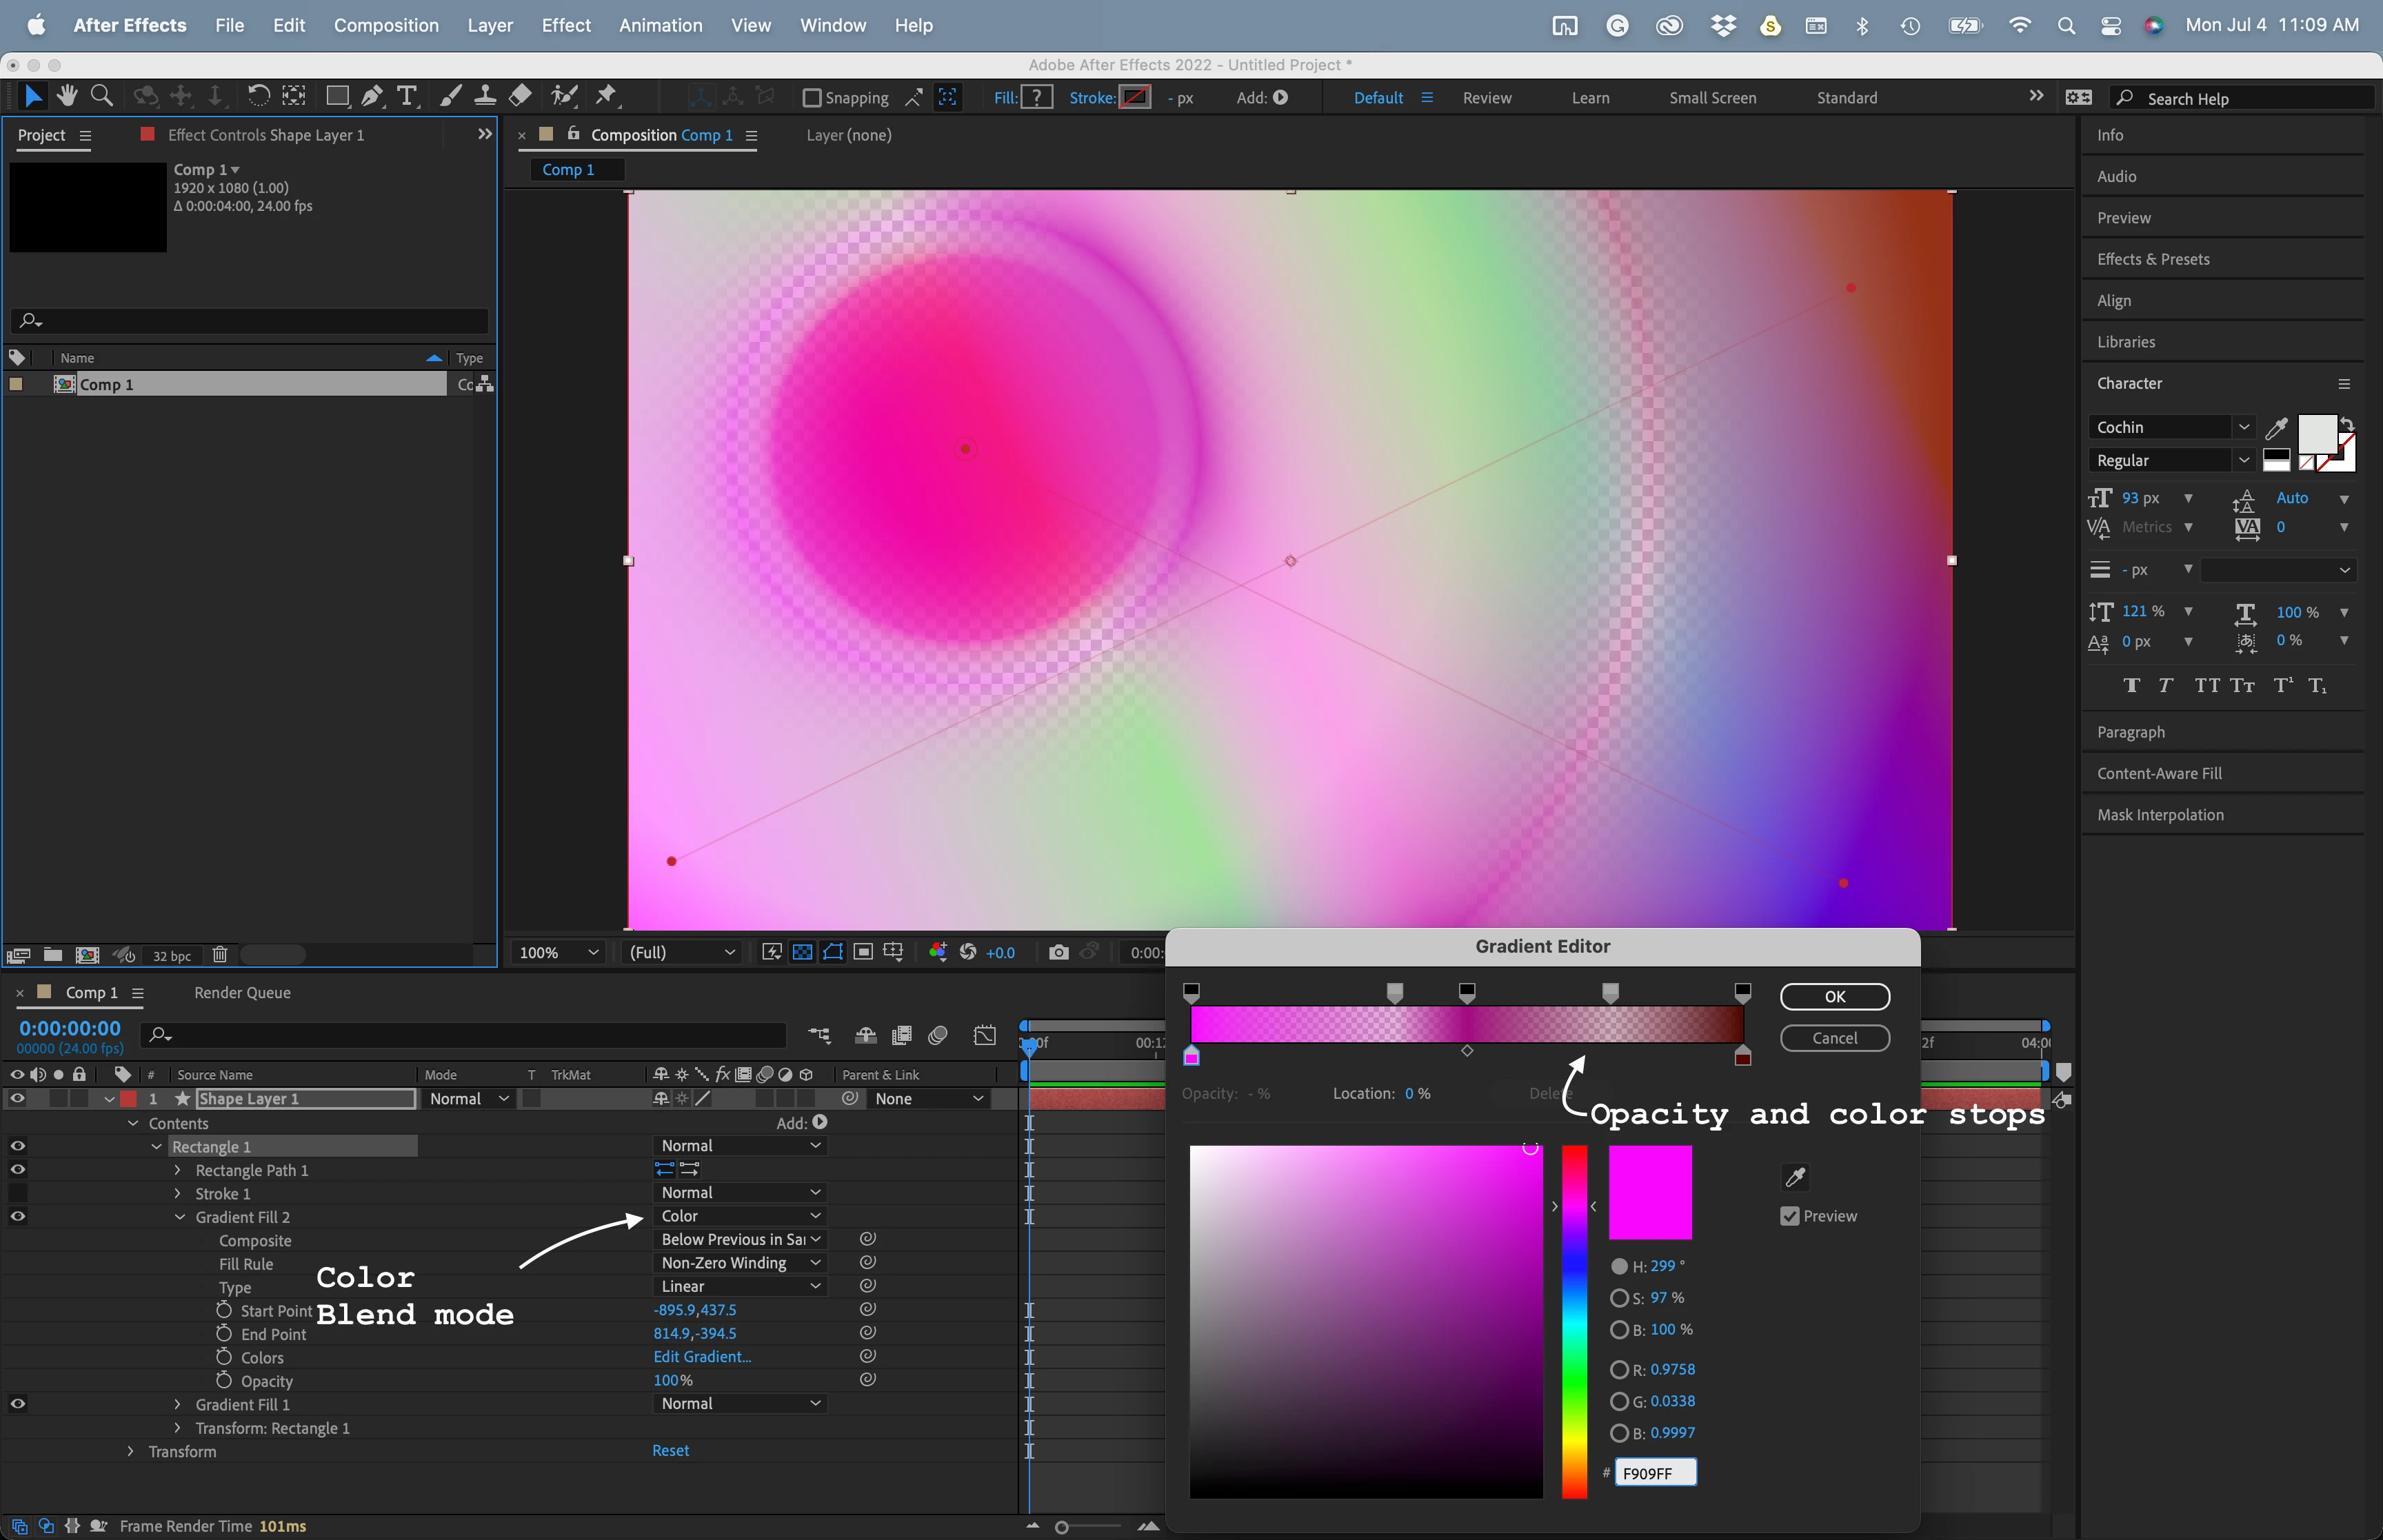Expand the Gradient Fill 1 group

178,1404
